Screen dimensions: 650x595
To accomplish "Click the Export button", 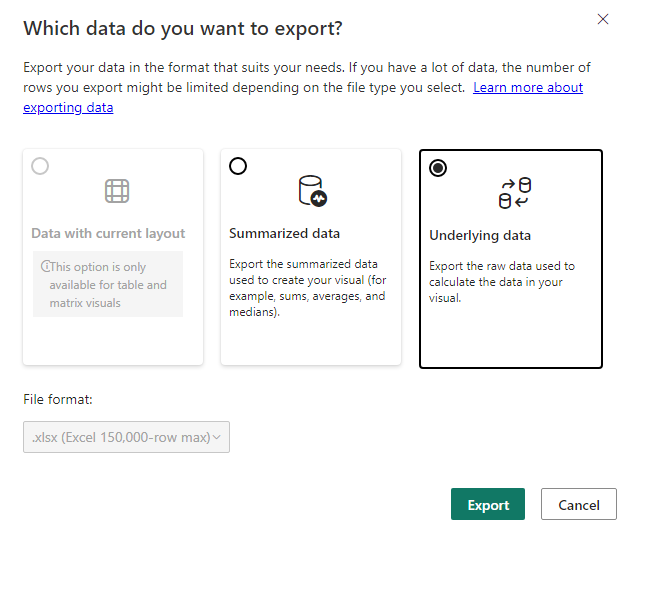I will (x=488, y=505).
